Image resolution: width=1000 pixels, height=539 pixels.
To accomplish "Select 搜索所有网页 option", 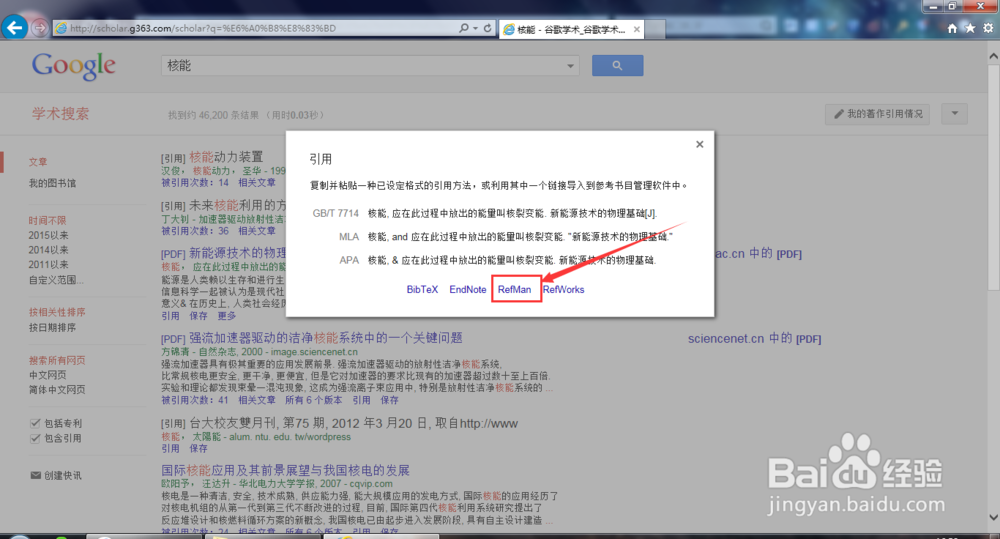I will coord(57,360).
